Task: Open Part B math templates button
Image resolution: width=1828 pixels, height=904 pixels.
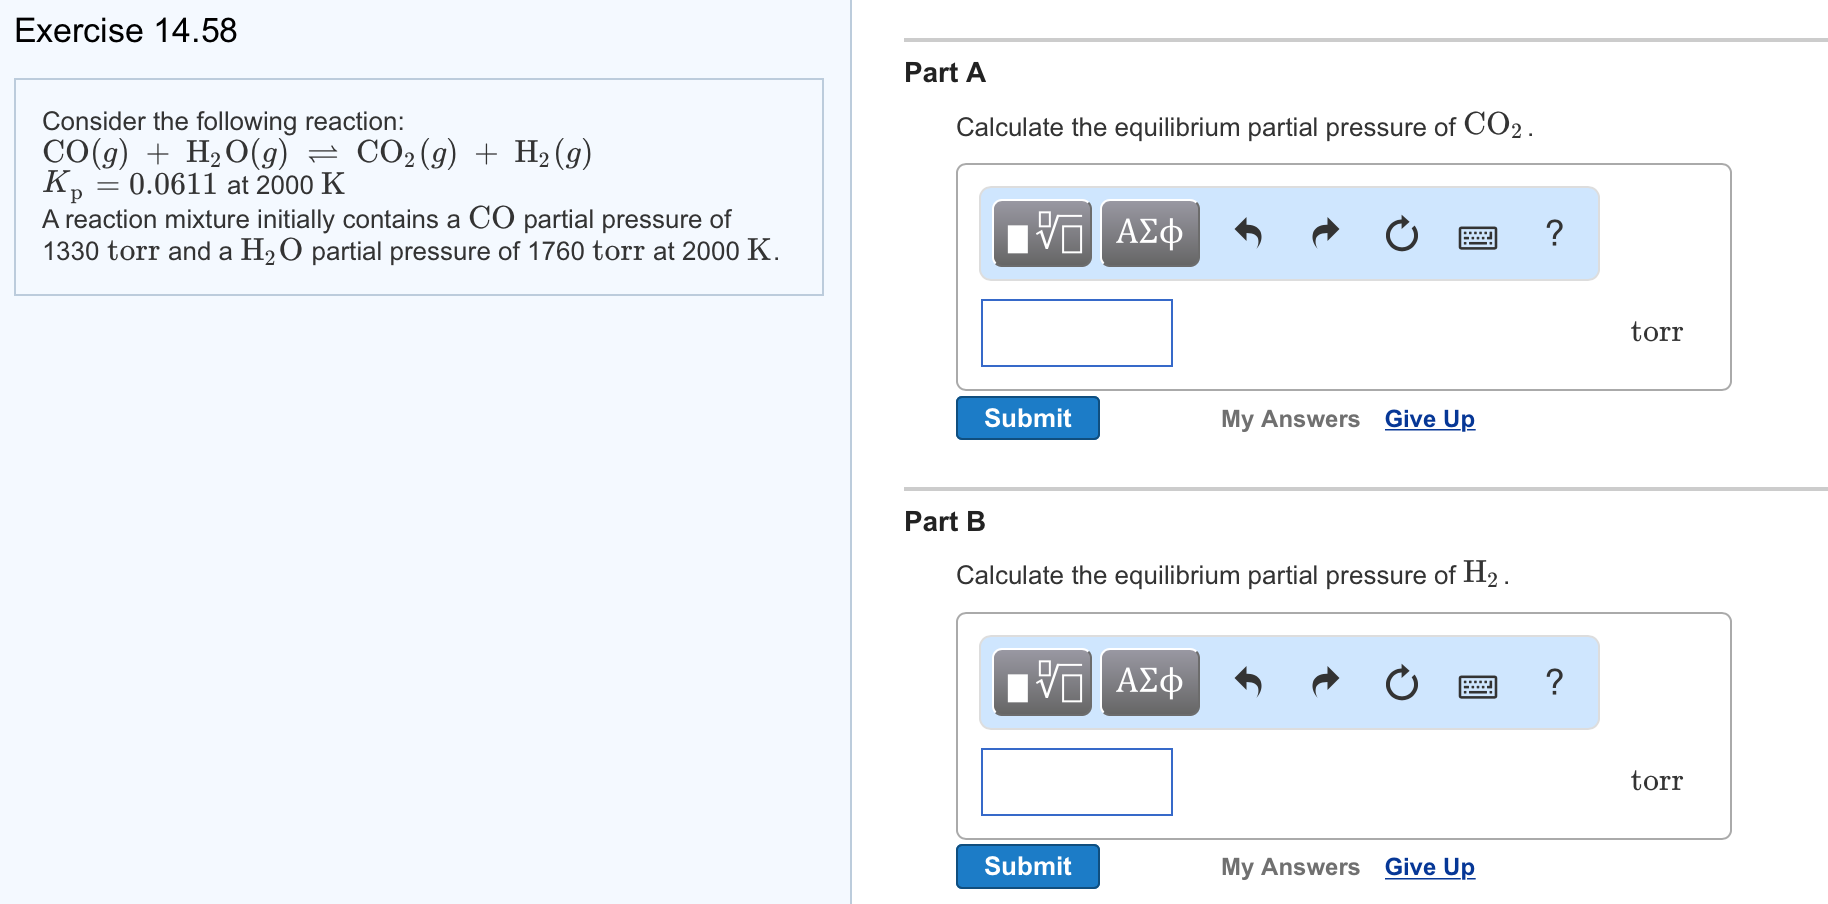Action: 1043,683
